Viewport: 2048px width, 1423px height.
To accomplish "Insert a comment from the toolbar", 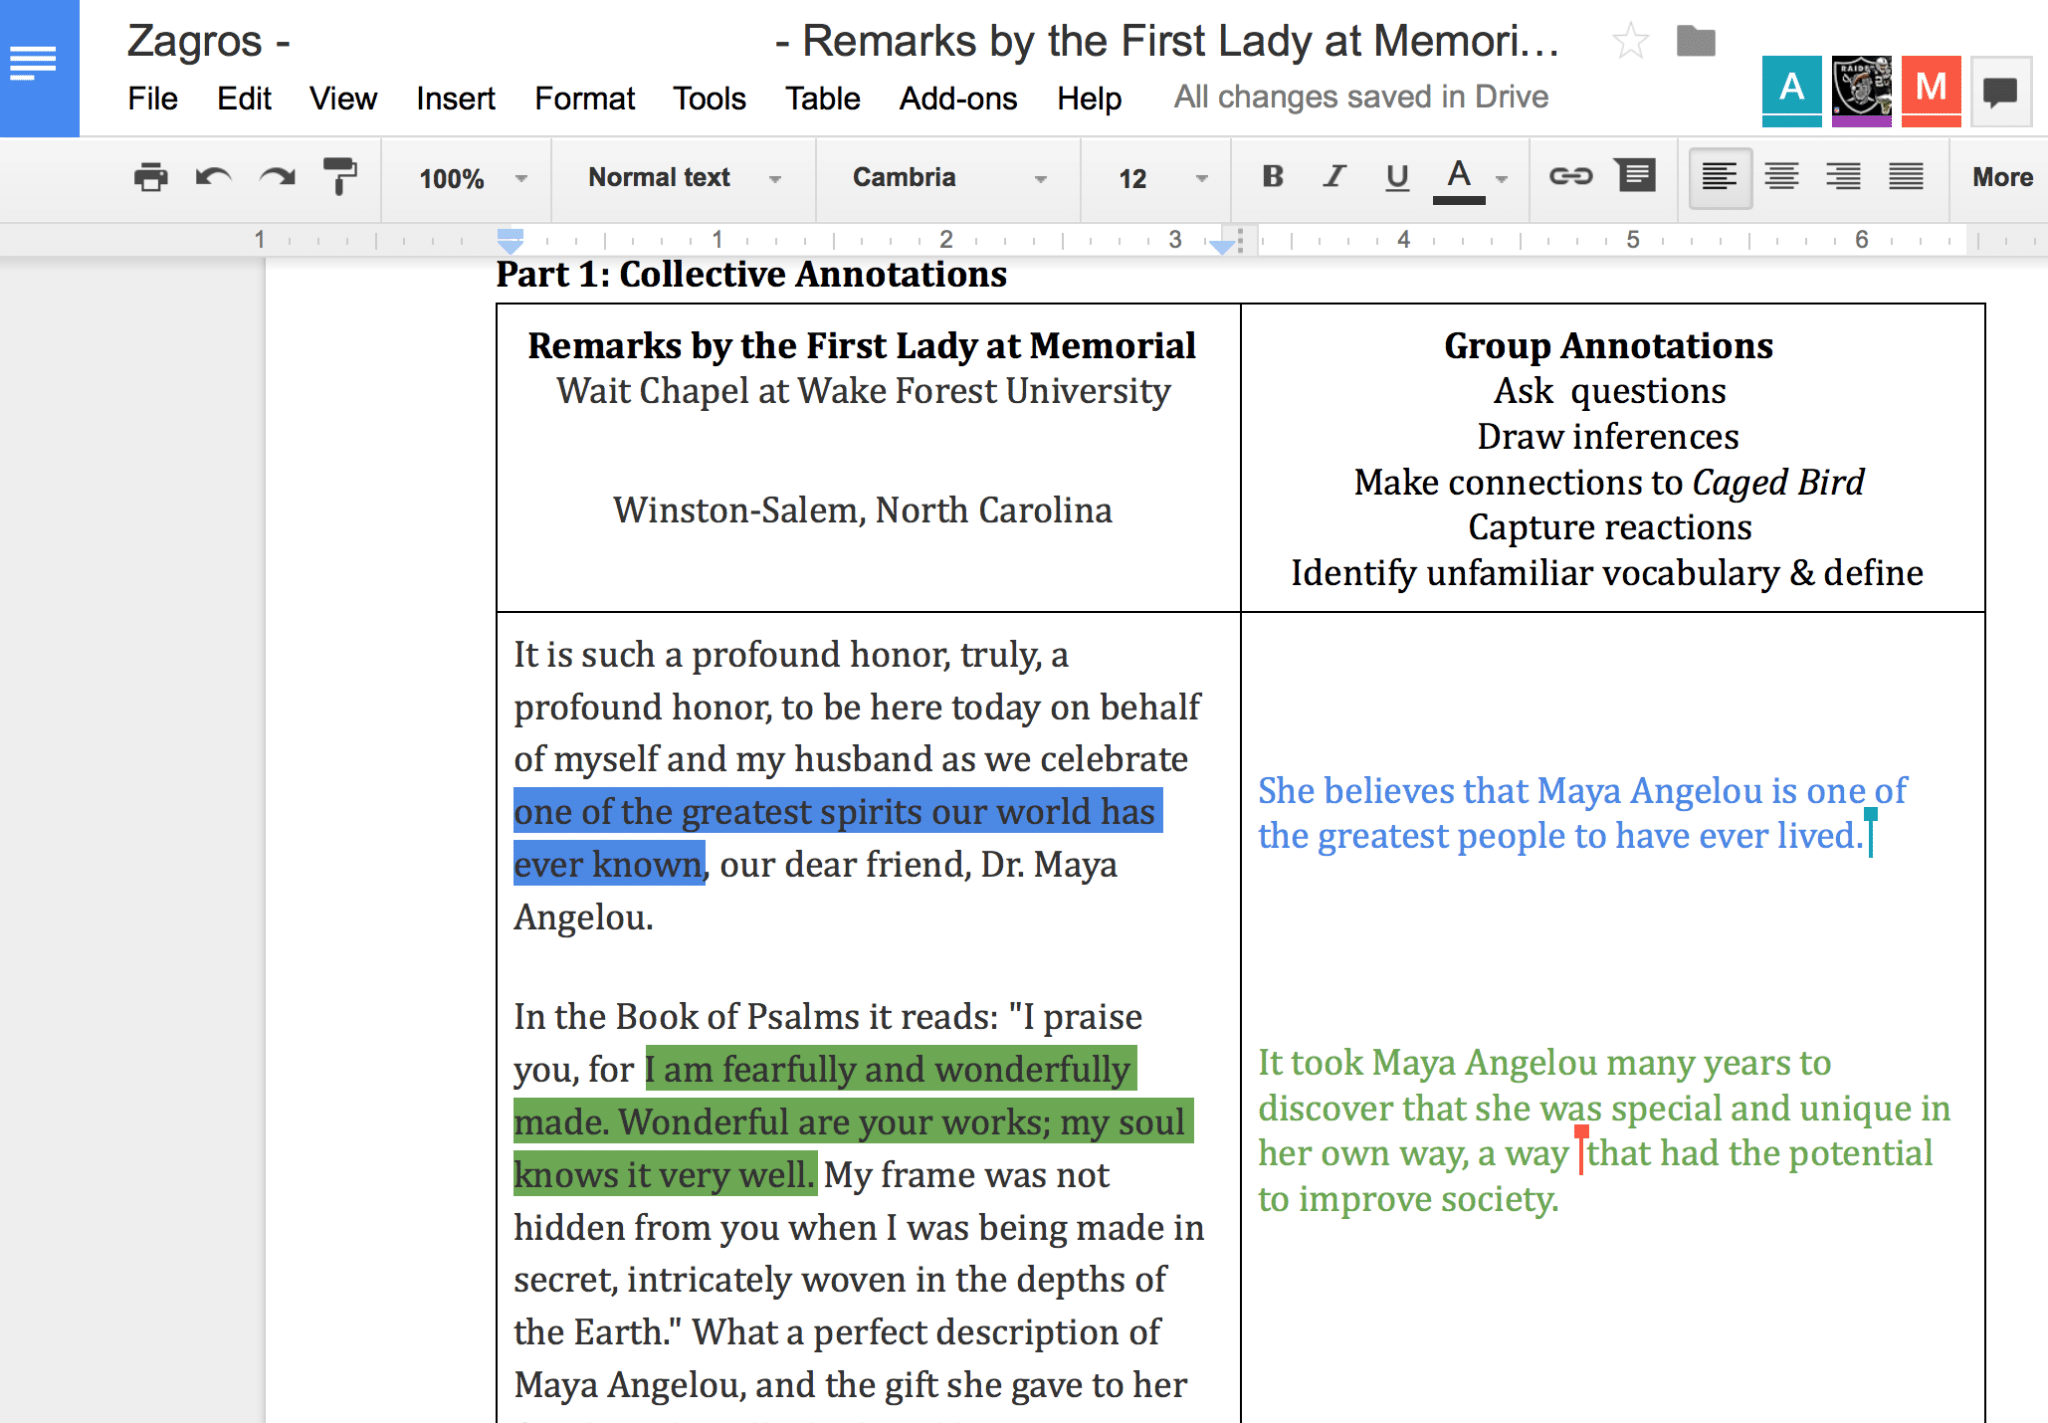I will tap(1635, 177).
